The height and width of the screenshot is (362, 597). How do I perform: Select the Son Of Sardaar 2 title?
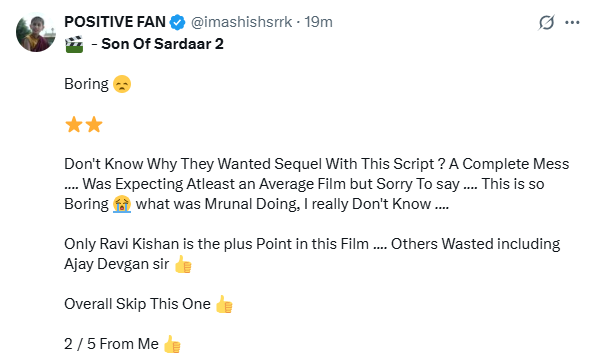pos(162,44)
